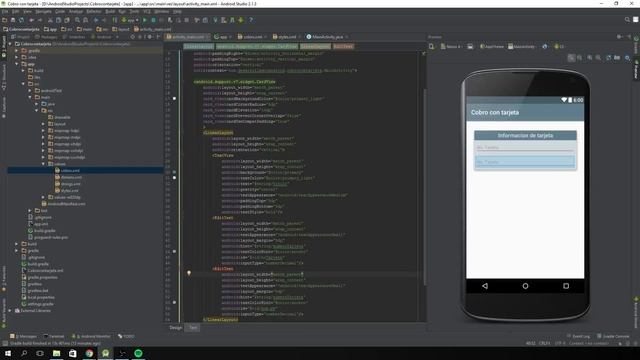Screen dimensions: 640x360
Task: Expand External Libraries node
Action: click(x=10, y=311)
